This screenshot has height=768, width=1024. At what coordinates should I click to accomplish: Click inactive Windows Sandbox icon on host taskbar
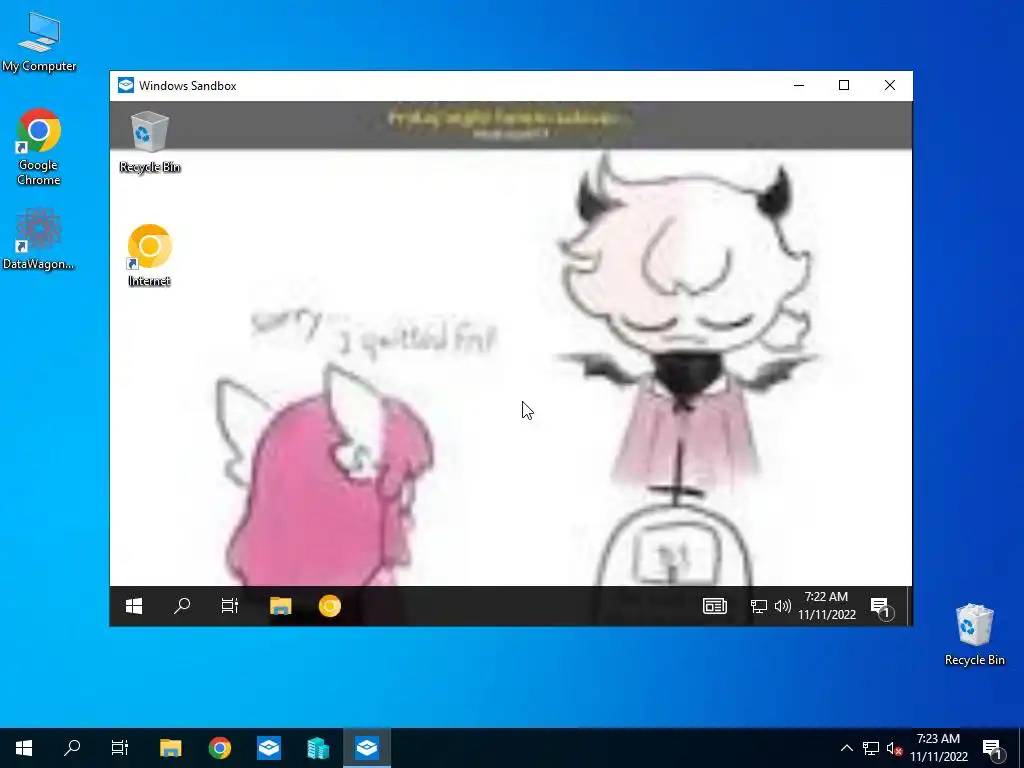269,748
